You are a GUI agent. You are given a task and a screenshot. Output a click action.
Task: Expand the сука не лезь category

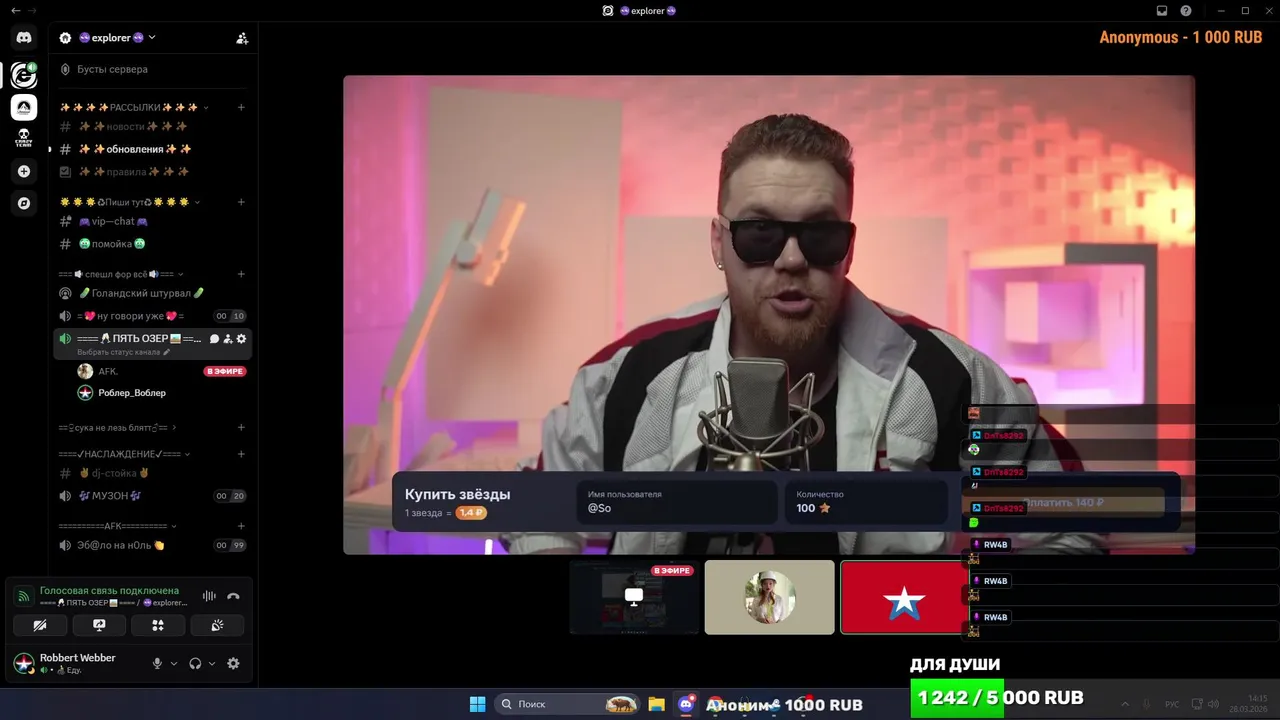click(x=174, y=428)
